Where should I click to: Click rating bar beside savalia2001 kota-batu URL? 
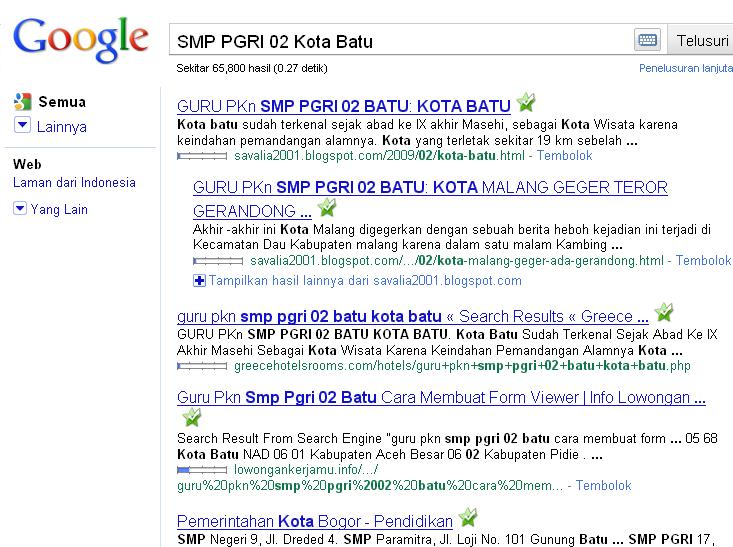pos(202,156)
